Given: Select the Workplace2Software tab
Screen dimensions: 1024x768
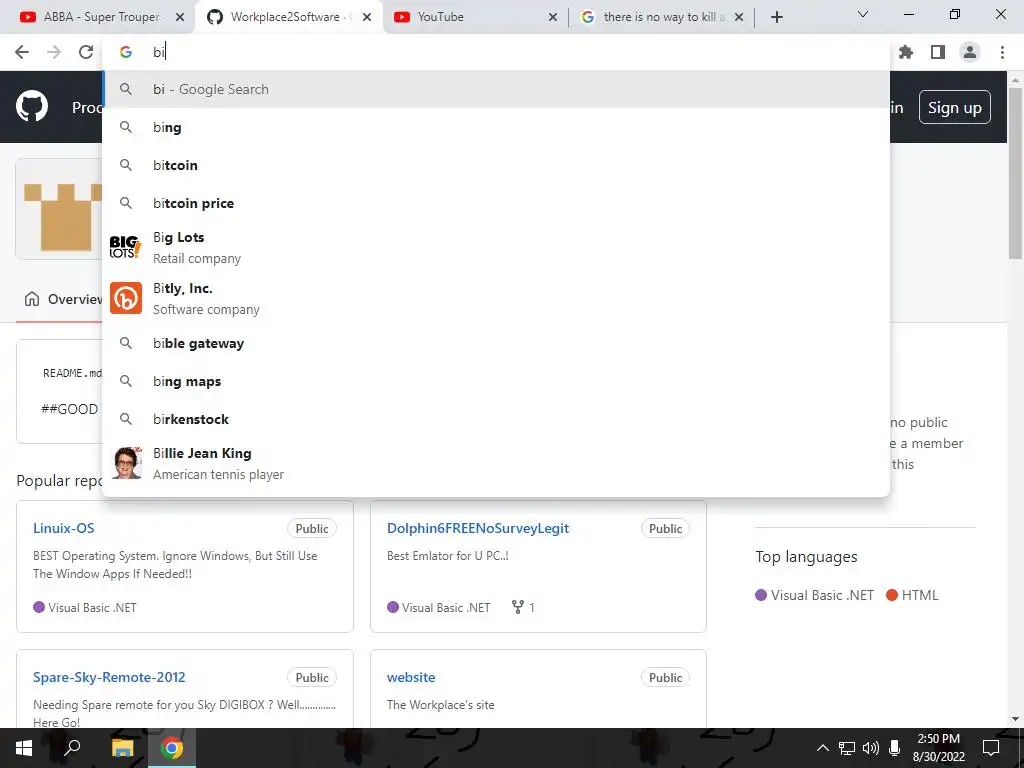Looking at the screenshot, I should 287,18.
